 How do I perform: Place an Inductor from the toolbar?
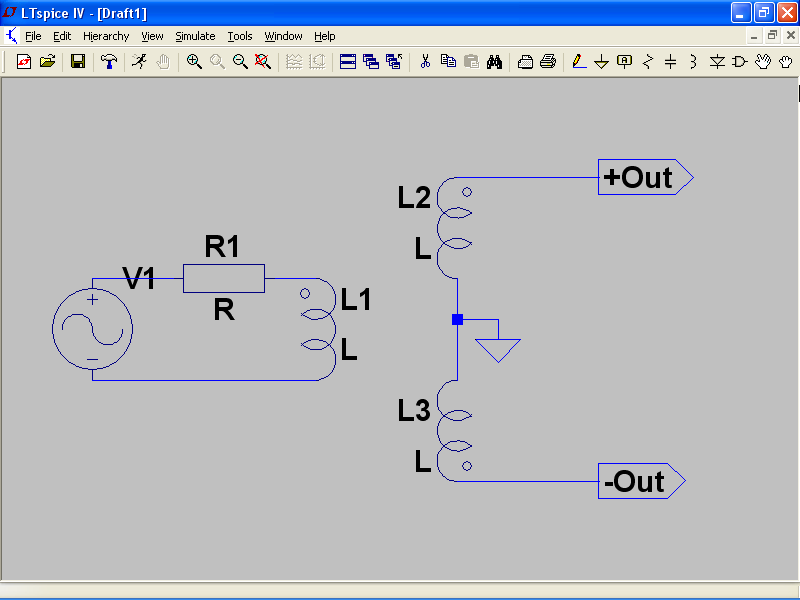(693, 62)
